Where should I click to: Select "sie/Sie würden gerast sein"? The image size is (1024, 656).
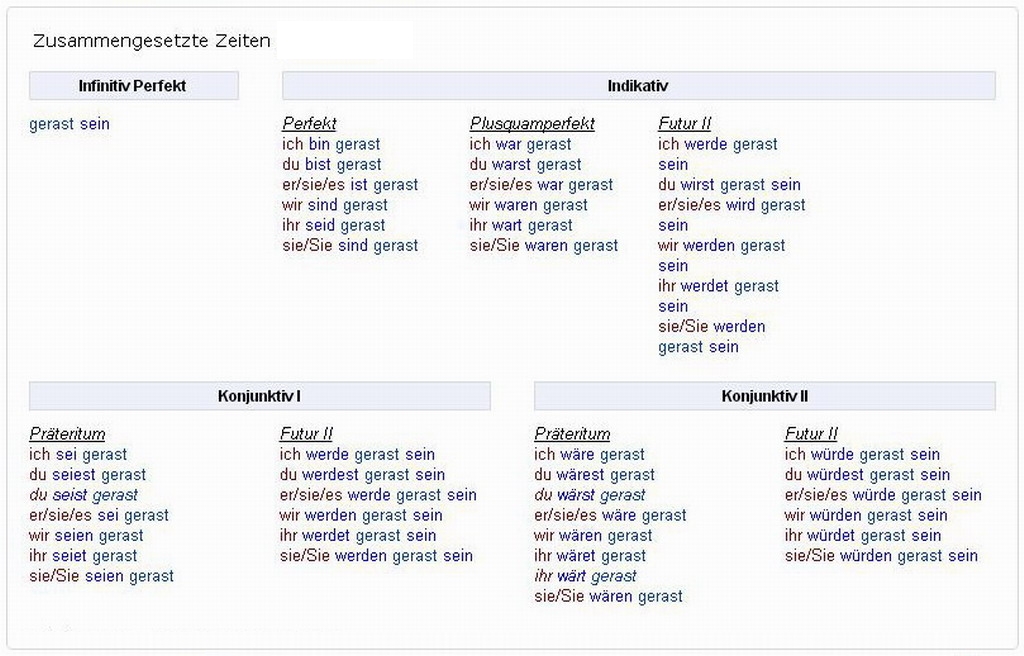coord(881,555)
